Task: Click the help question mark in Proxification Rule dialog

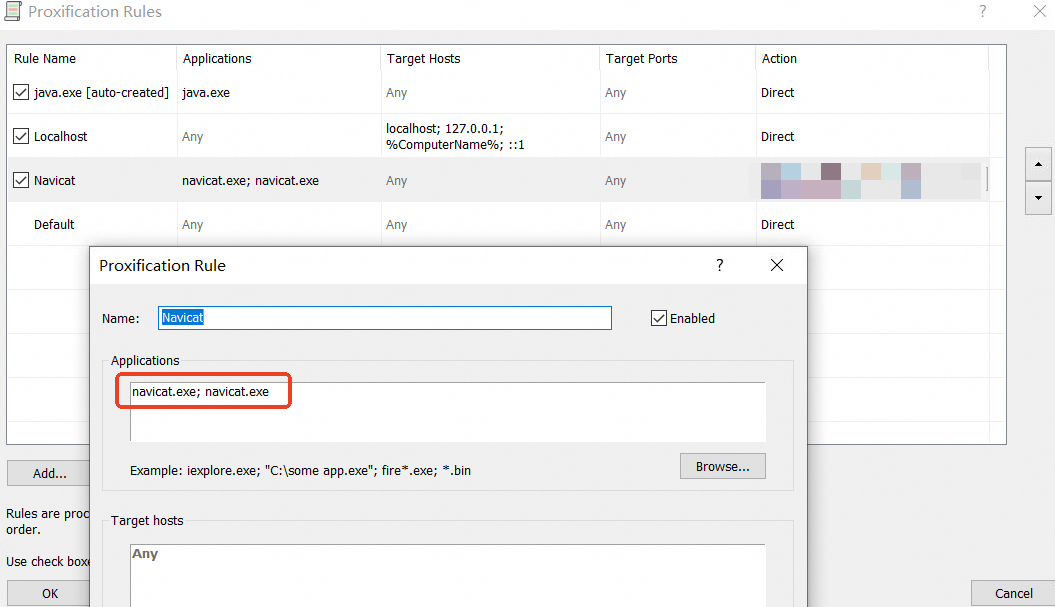Action: (719, 266)
